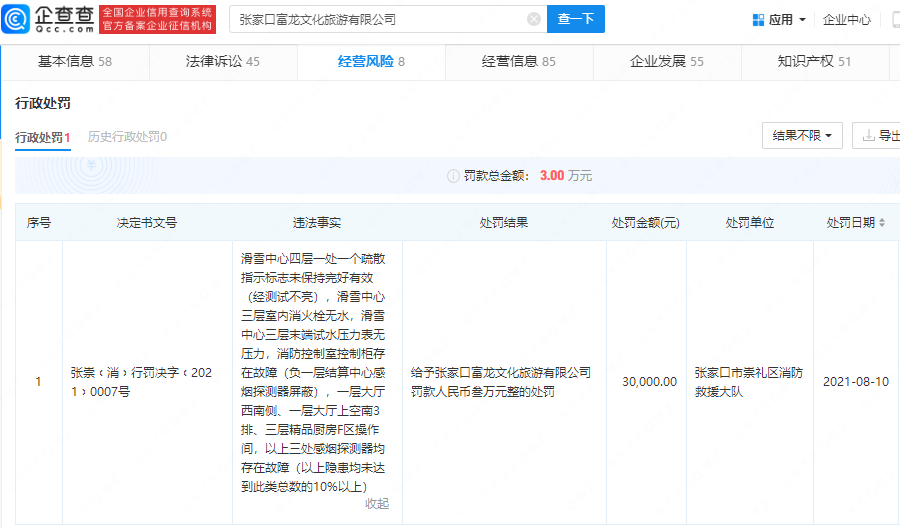Click the 处罚金额(元) column header
900x528 pixels.
(646, 223)
